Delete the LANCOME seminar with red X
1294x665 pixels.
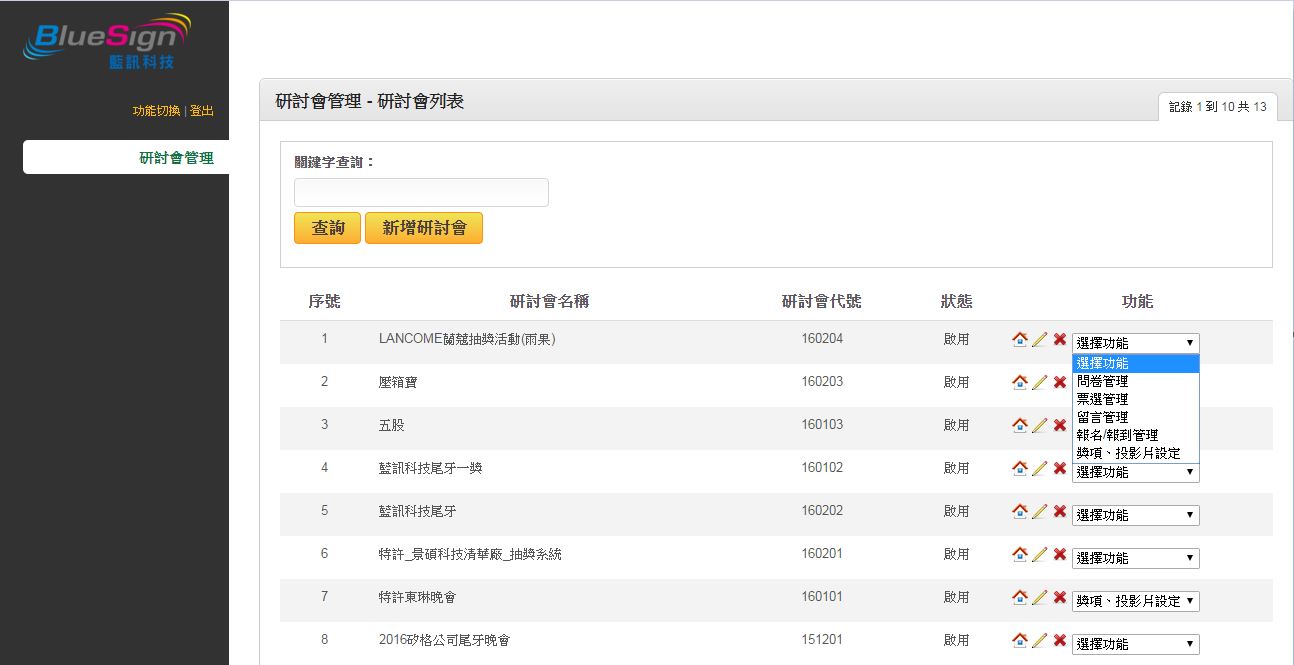tap(1059, 339)
